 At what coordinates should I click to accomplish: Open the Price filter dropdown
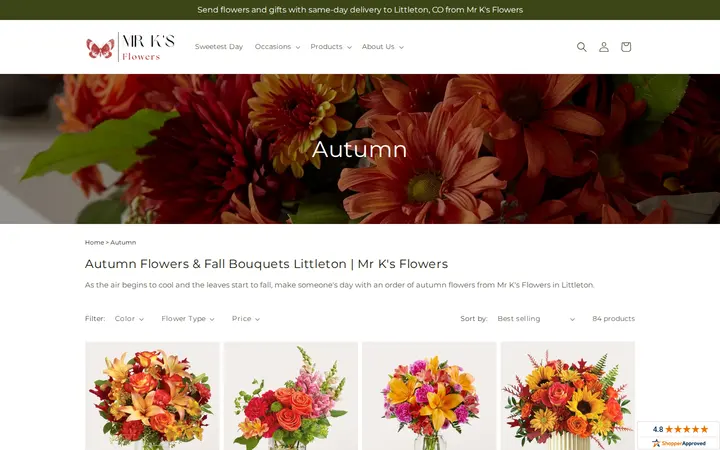click(x=246, y=319)
